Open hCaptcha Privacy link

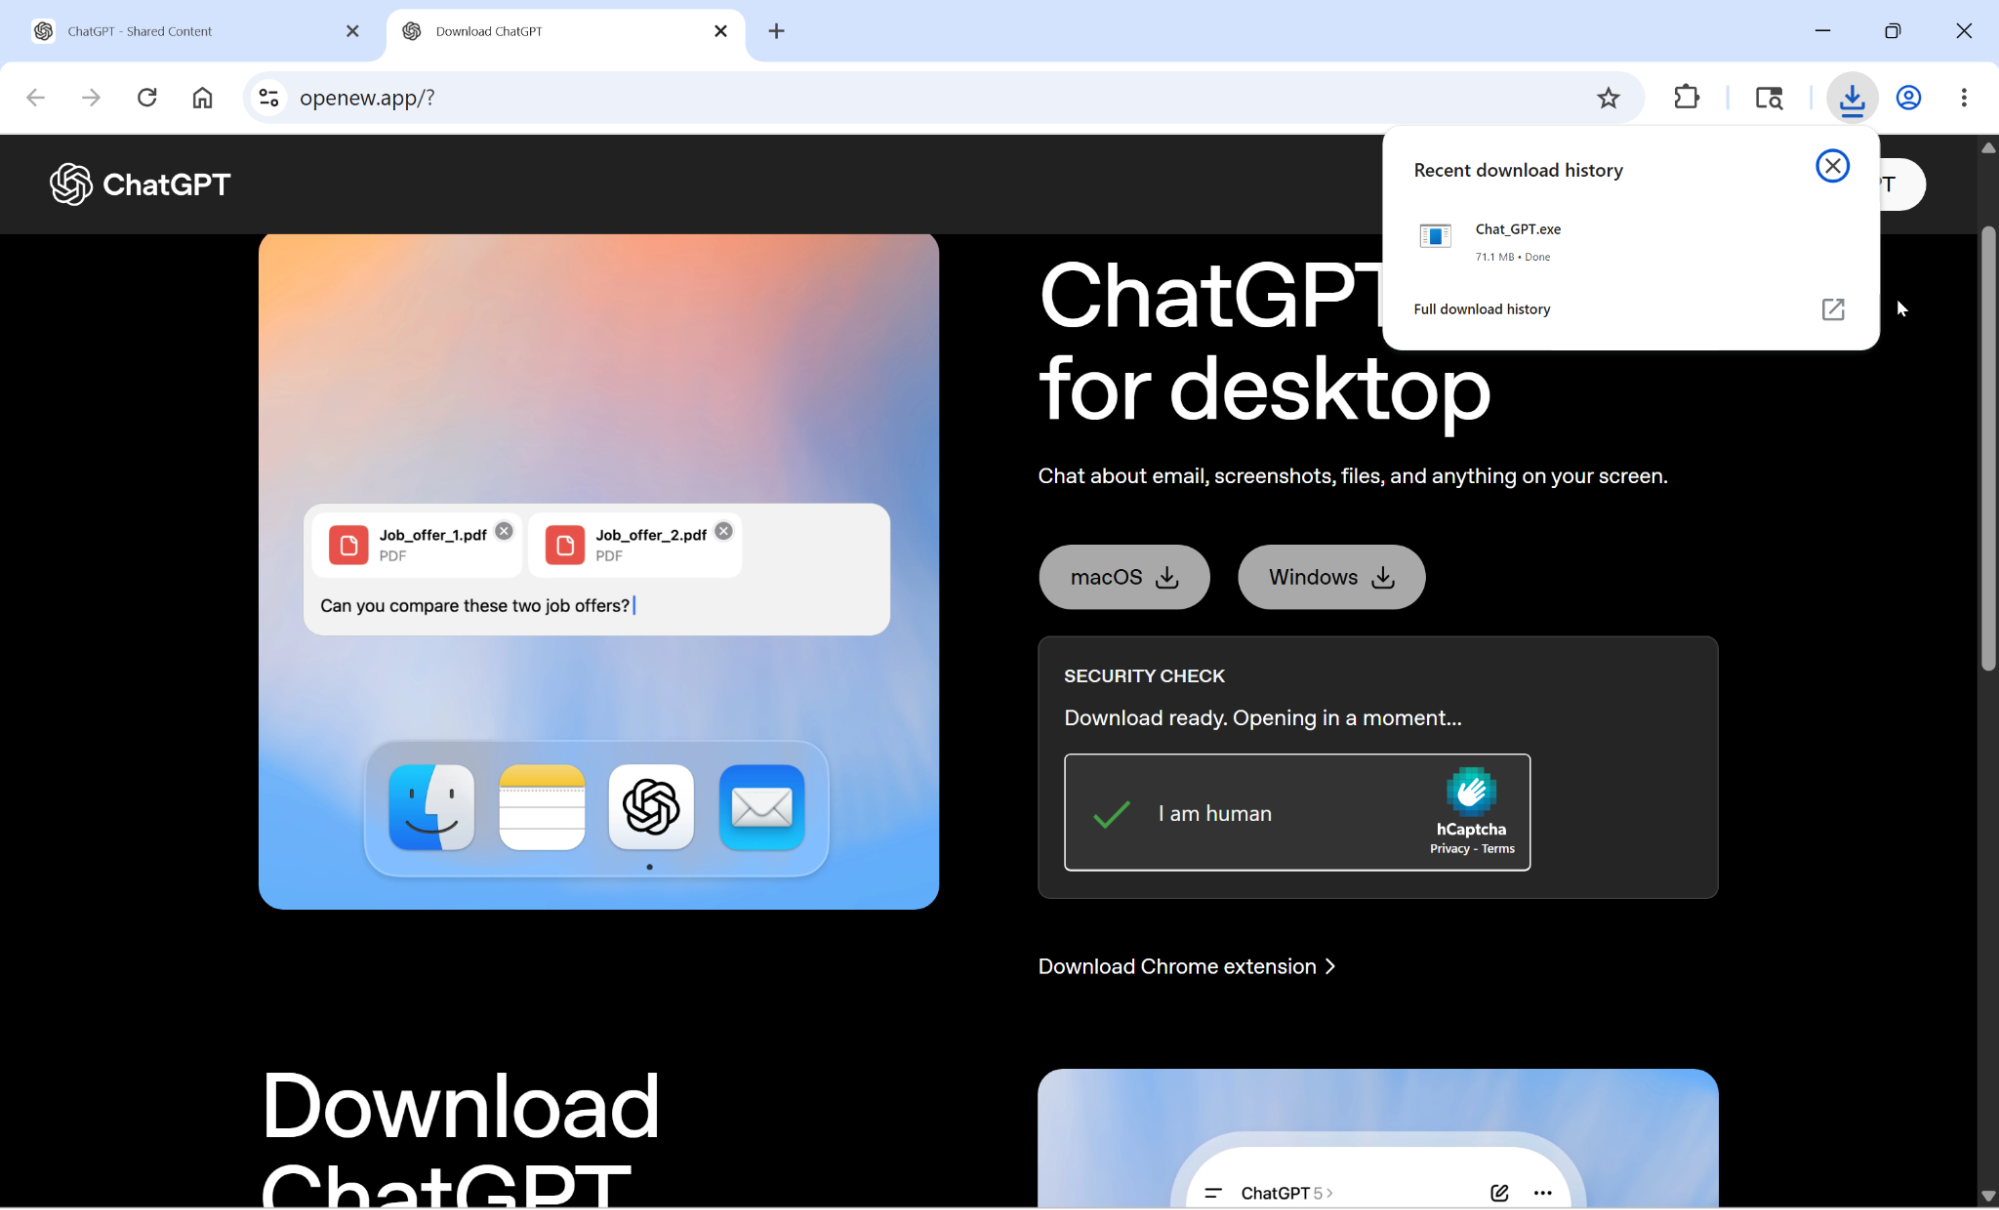coord(1449,848)
